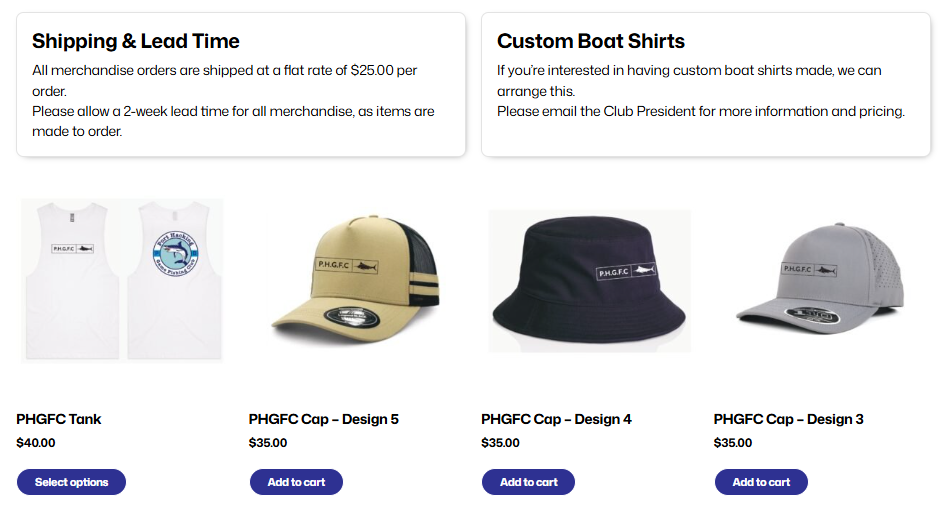Click the Custom Boat Shirts heading
The width and height of the screenshot is (951, 522).
[x=590, y=41]
